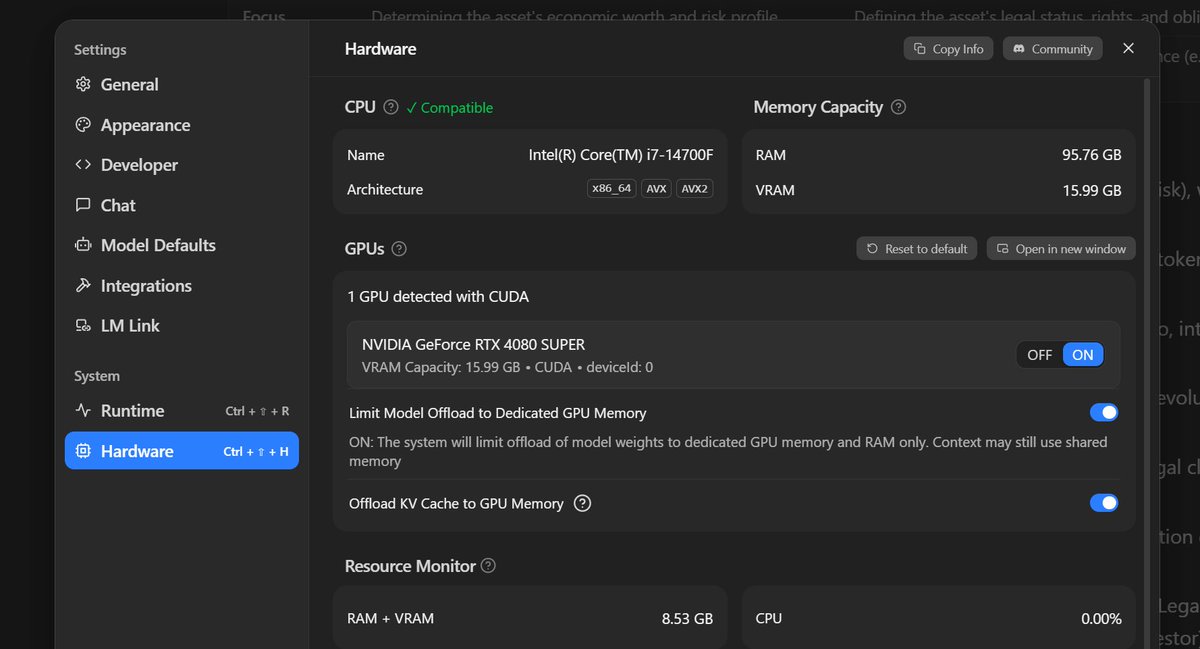1200x649 pixels.
Task: Select the Hardware system section
Action: click(x=181, y=451)
